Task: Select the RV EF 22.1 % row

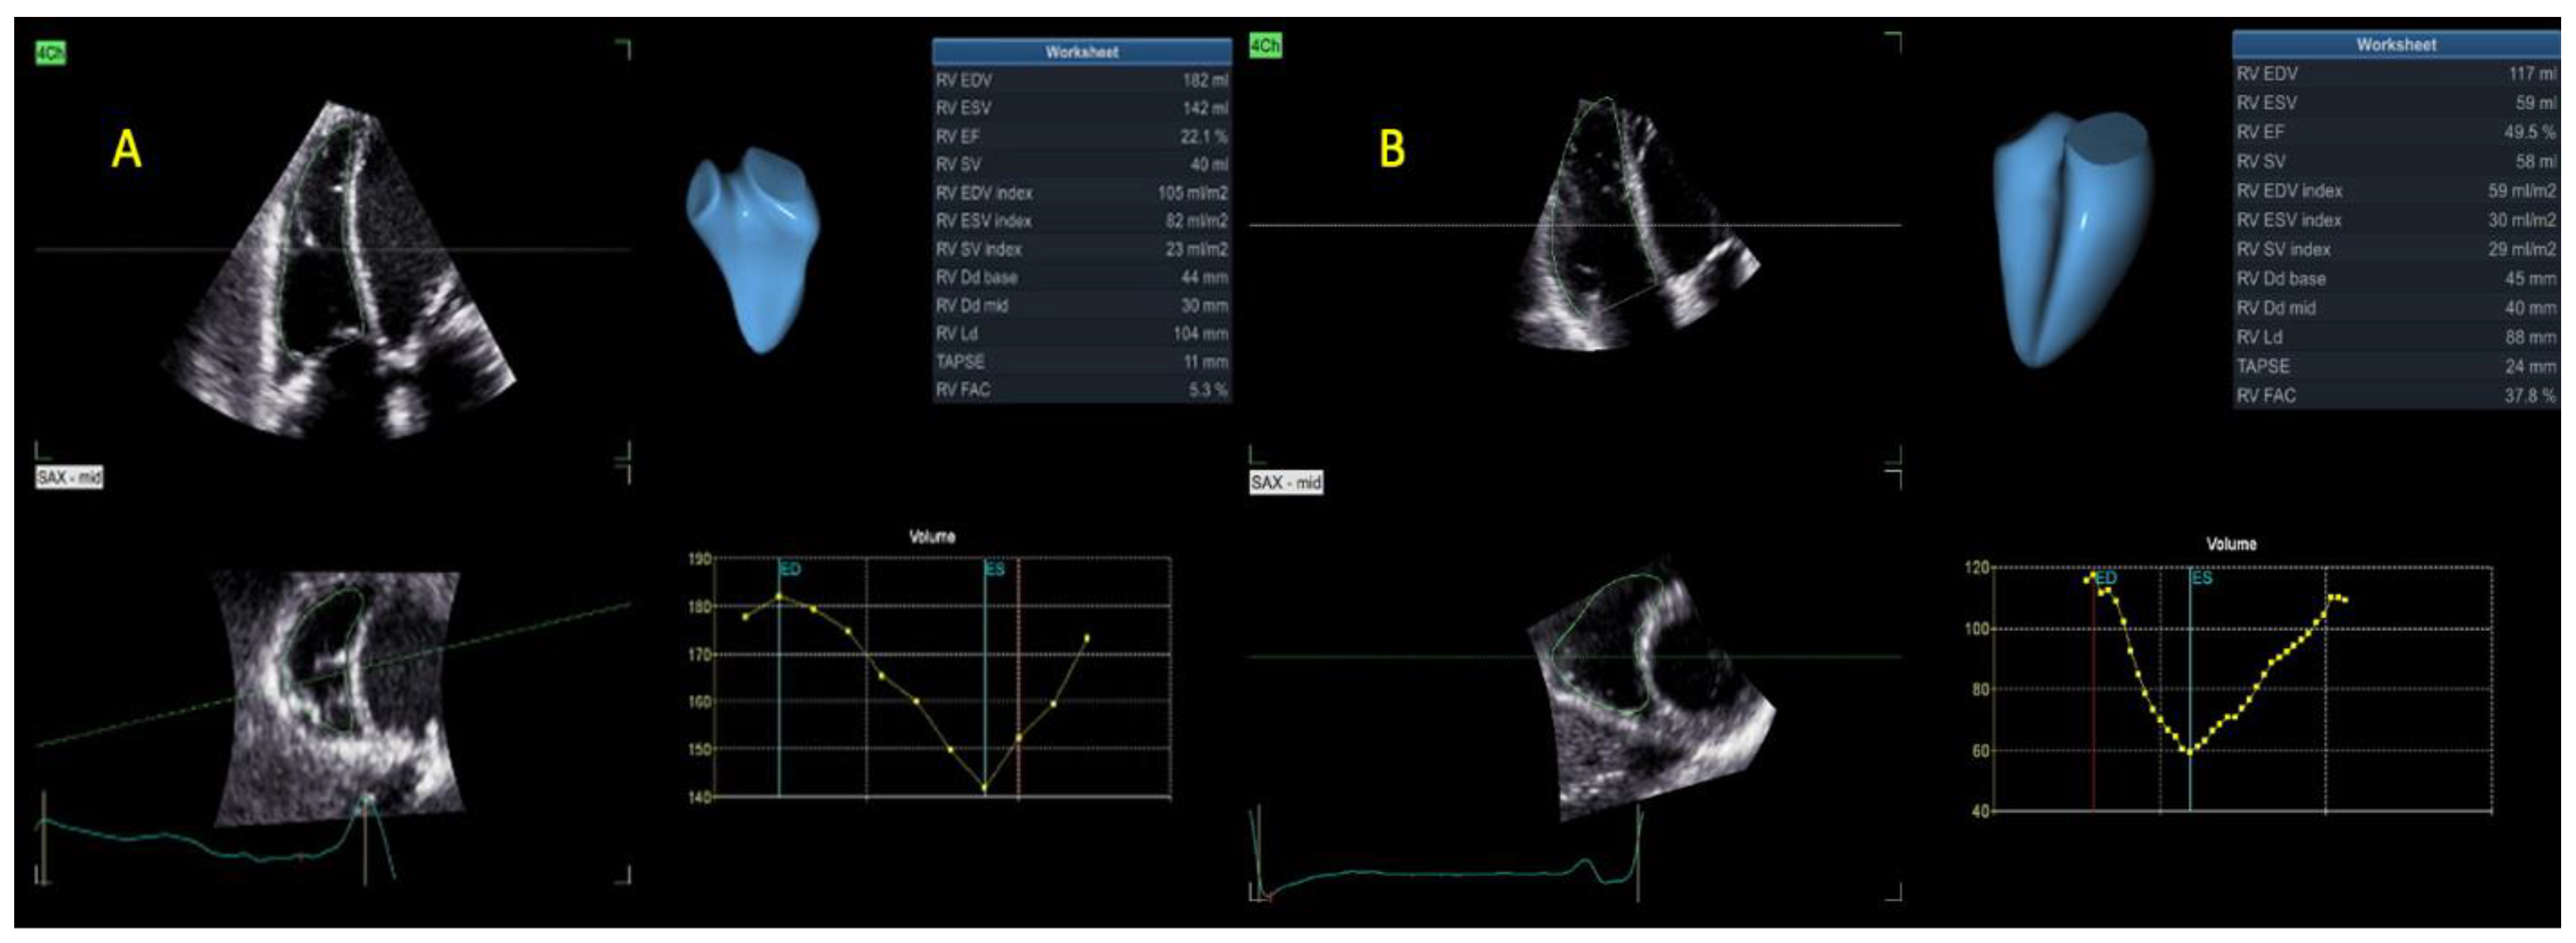Action: point(1081,136)
